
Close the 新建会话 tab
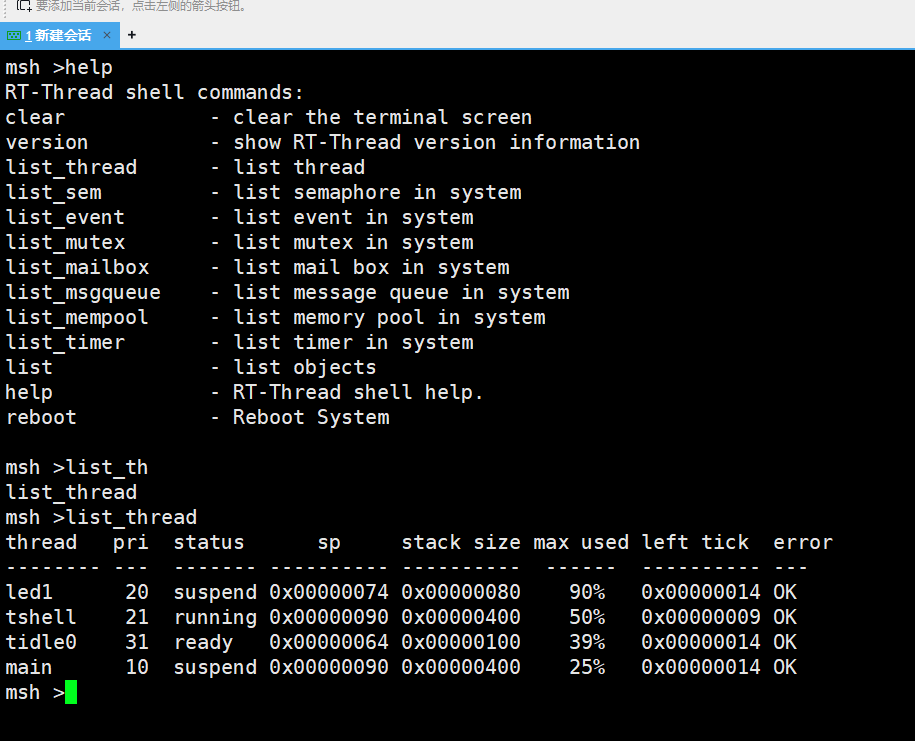pos(107,35)
